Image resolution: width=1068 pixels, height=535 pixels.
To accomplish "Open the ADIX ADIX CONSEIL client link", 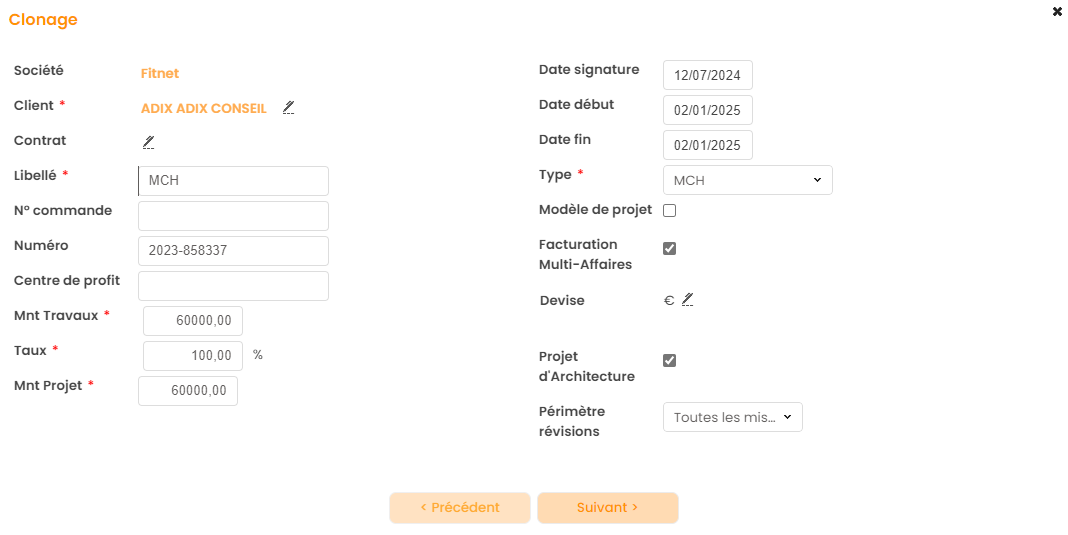I will tap(203, 108).
